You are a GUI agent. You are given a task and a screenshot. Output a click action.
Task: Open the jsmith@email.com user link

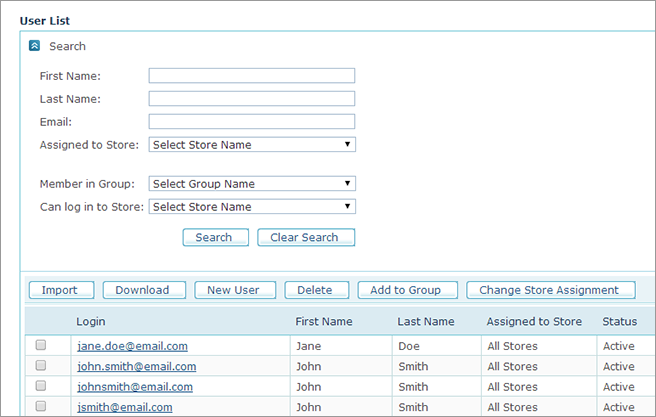pos(124,407)
